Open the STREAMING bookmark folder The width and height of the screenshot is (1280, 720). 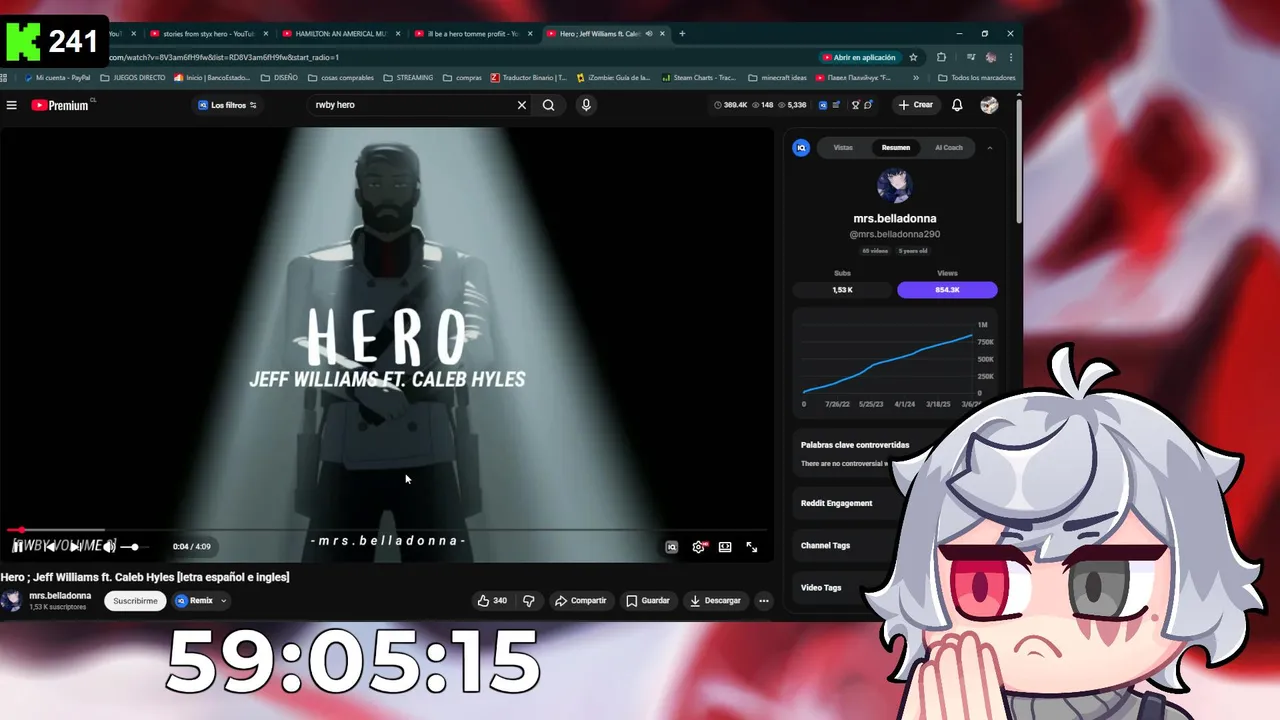pyautogui.click(x=409, y=77)
